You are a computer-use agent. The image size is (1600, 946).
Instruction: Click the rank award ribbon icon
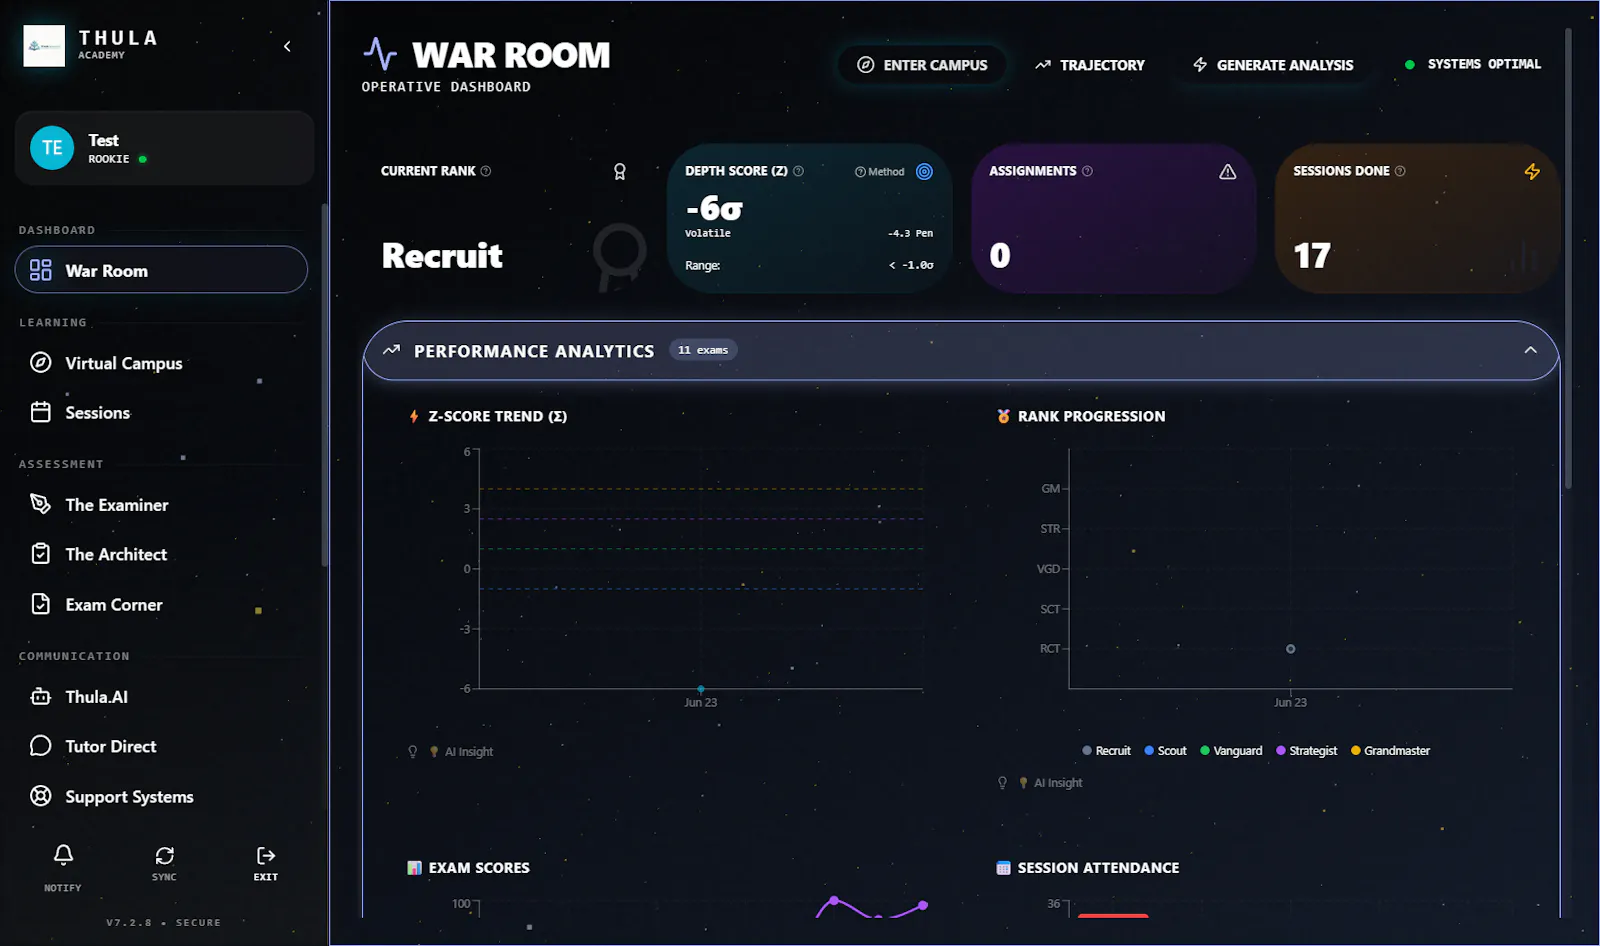pos(620,172)
